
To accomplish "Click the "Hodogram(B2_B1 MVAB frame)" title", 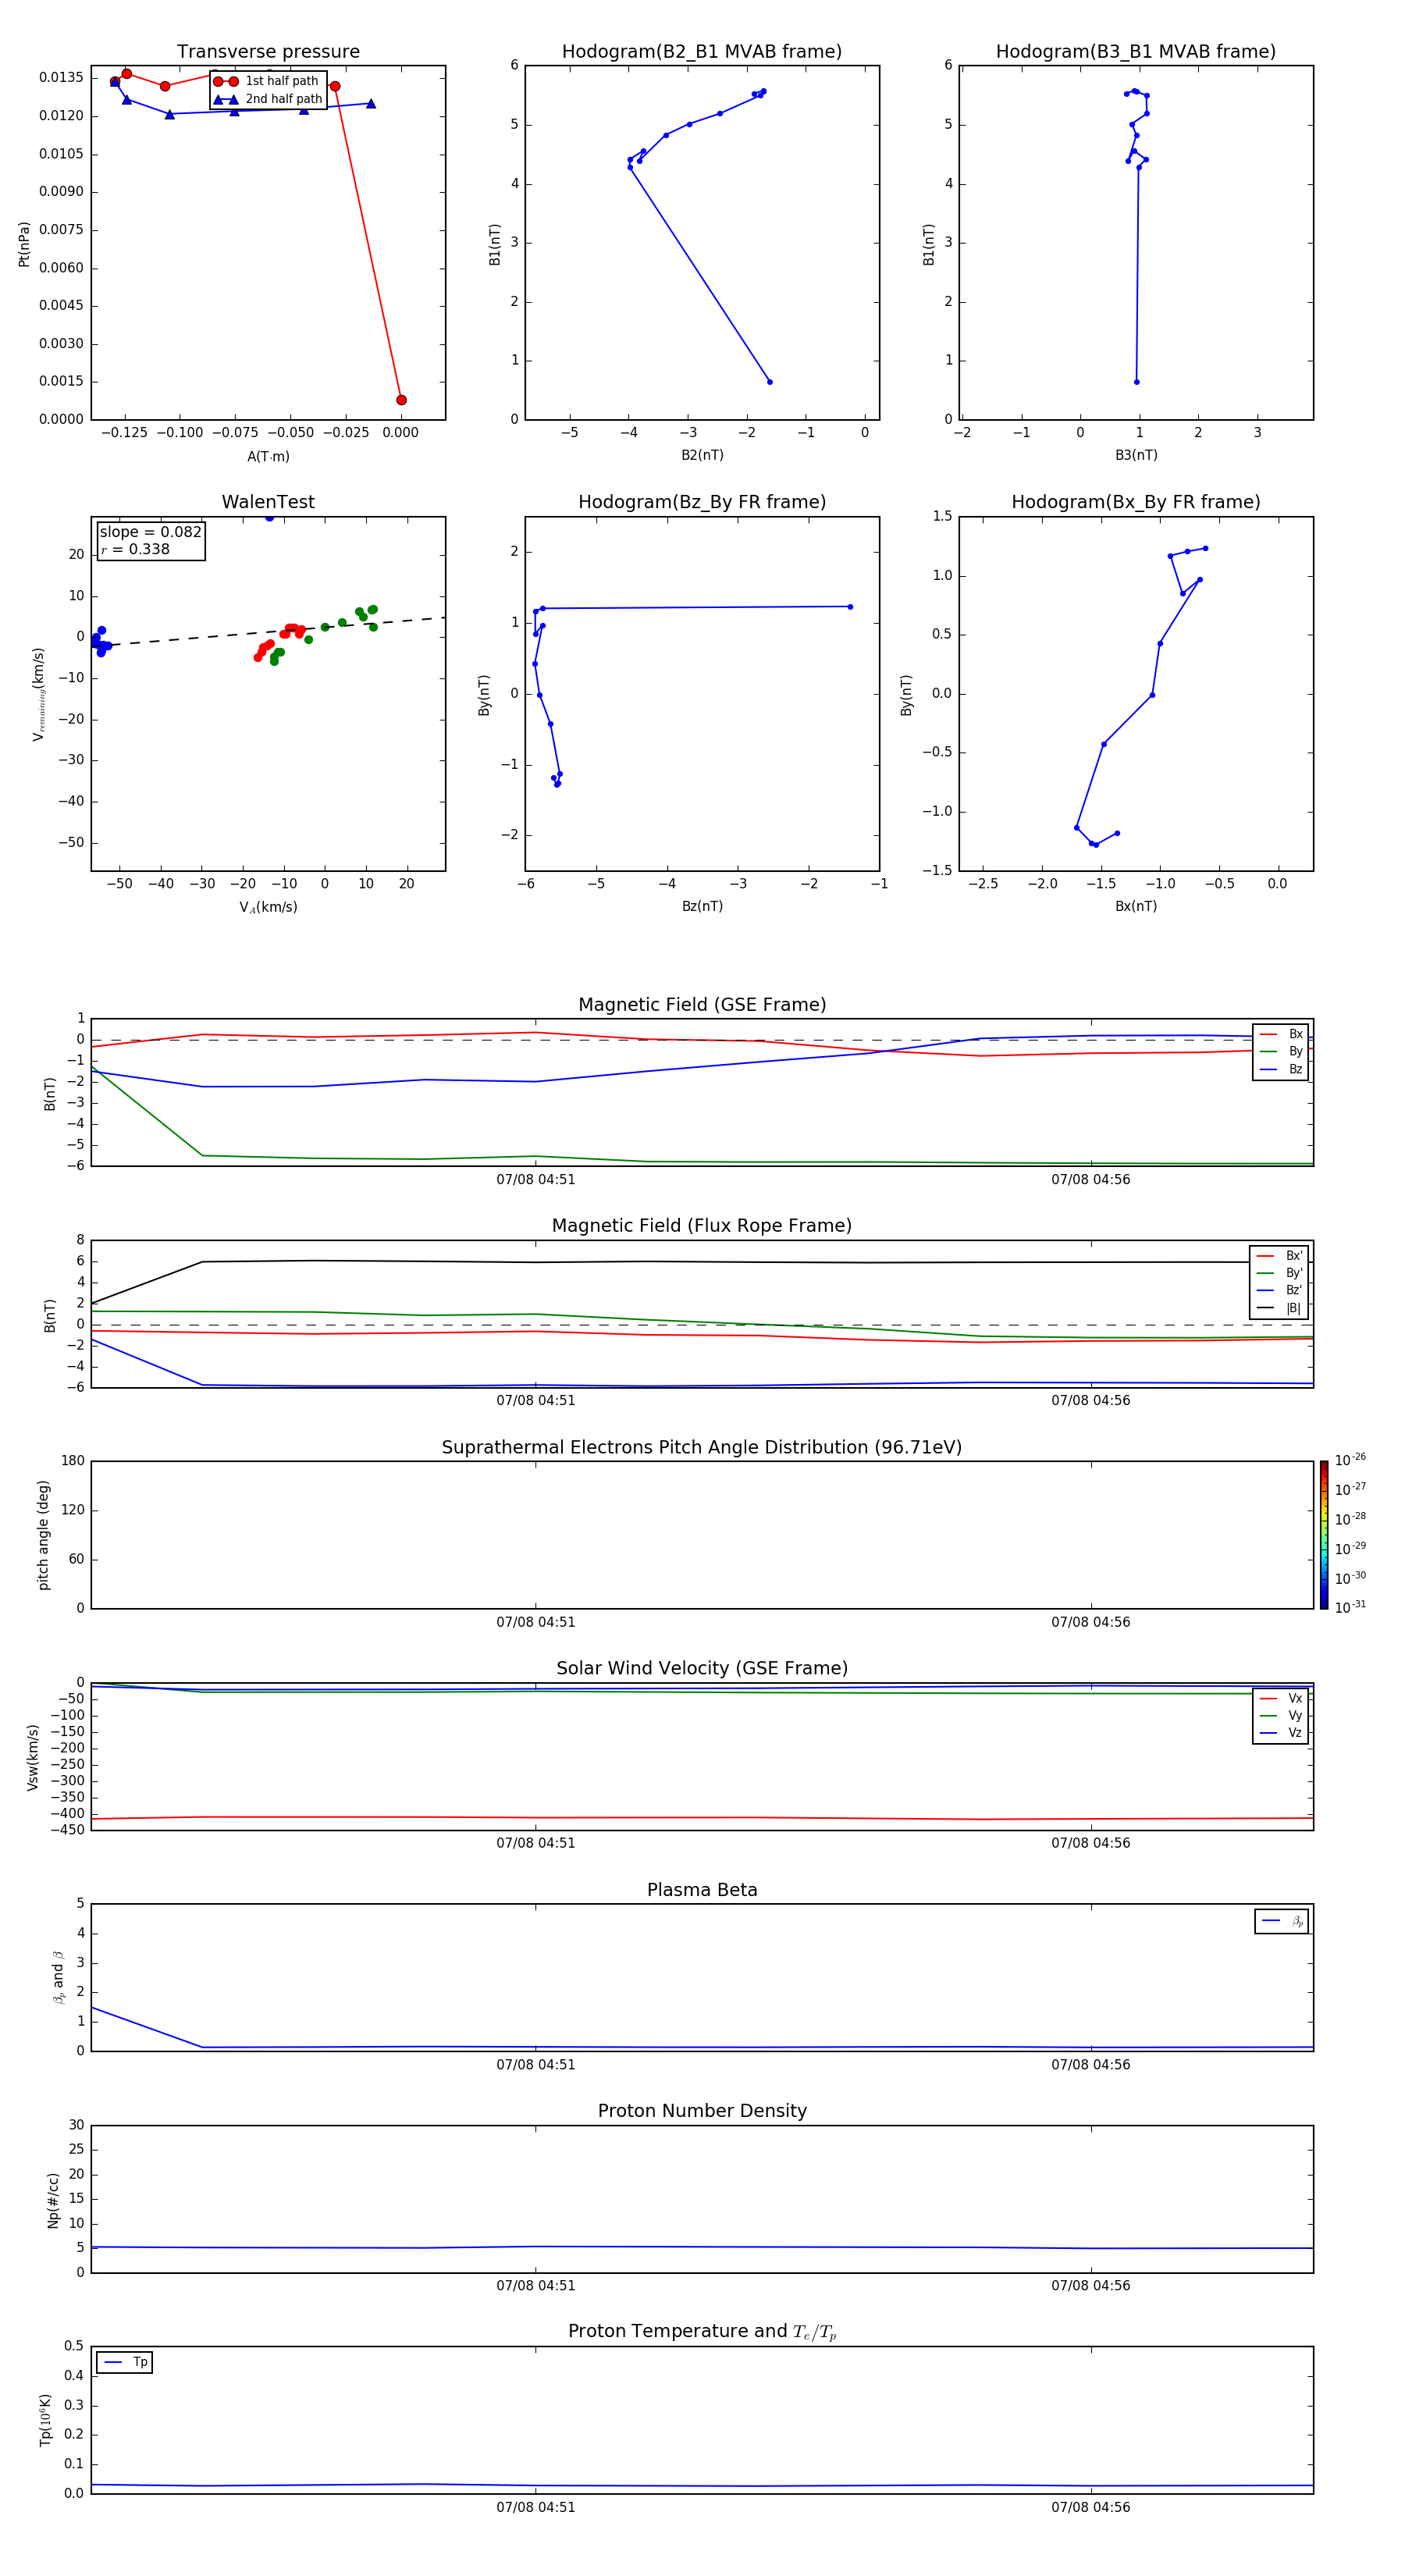I will (702, 52).
